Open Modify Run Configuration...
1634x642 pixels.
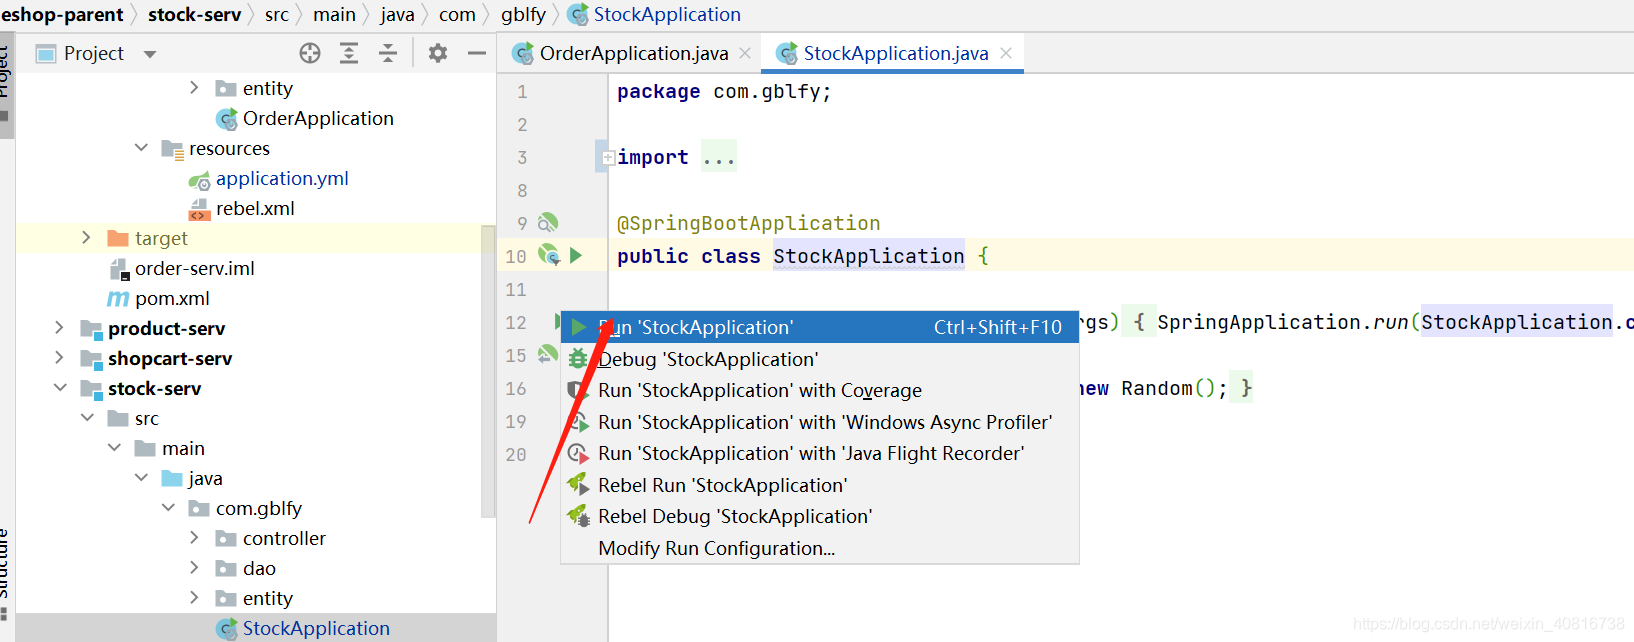pos(819,548)
